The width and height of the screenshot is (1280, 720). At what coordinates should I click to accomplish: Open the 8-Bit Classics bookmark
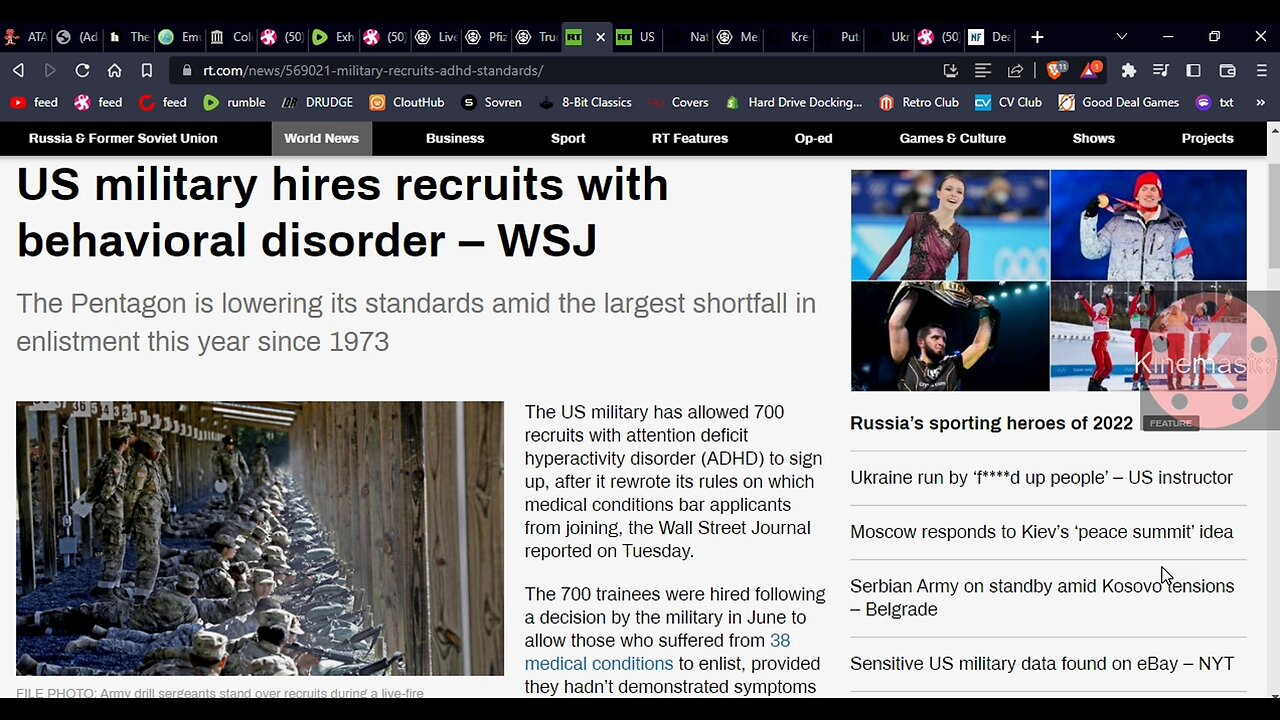point(585,102)
